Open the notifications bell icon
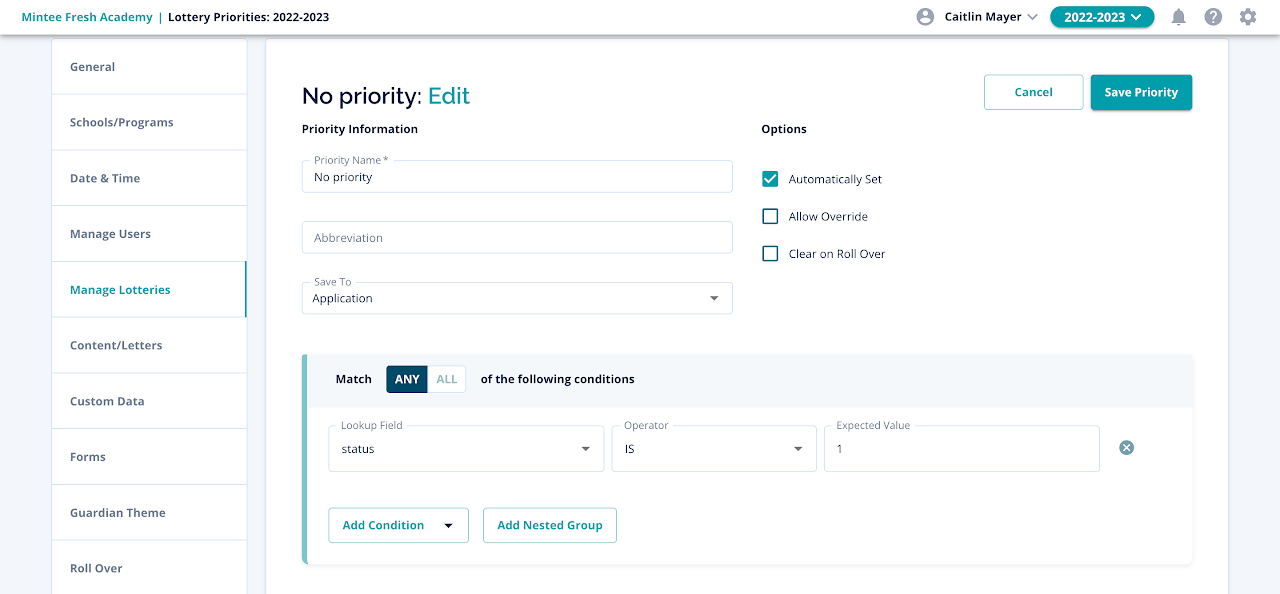 (x=1179, y=17)
